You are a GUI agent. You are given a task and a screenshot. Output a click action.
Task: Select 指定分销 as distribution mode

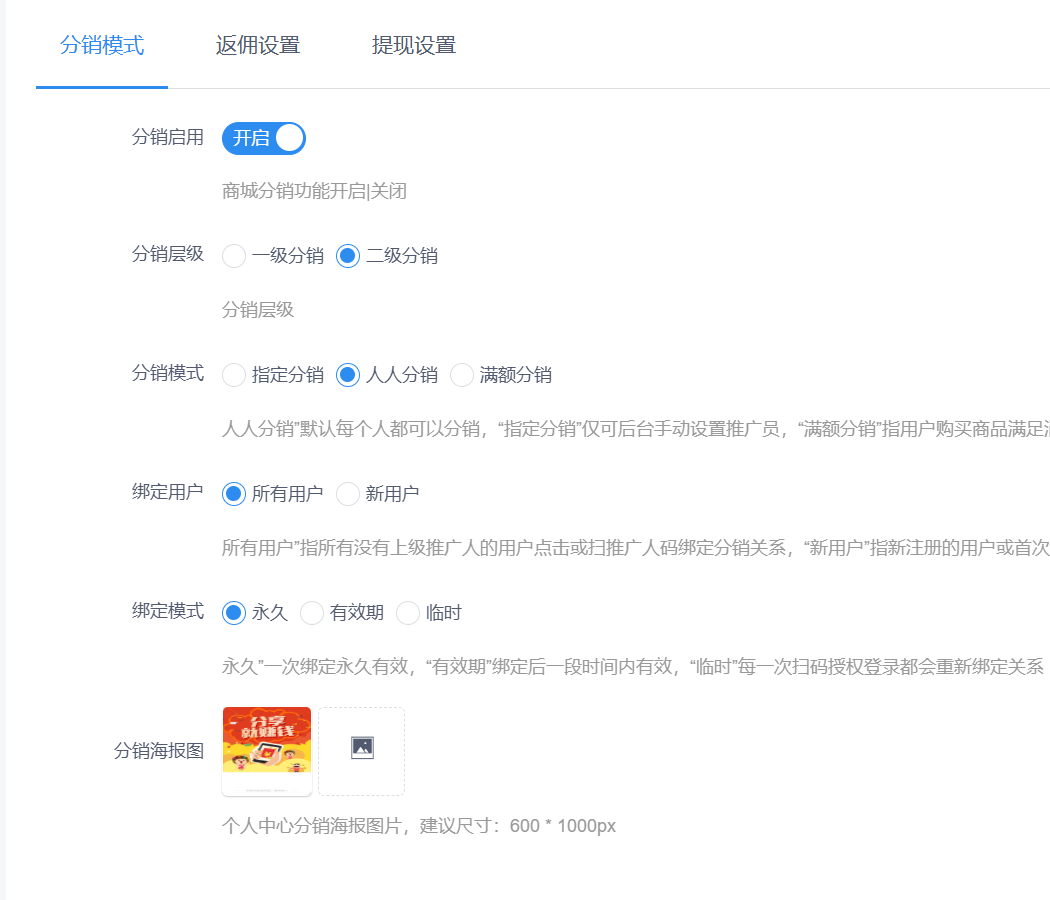pos(234,375)
